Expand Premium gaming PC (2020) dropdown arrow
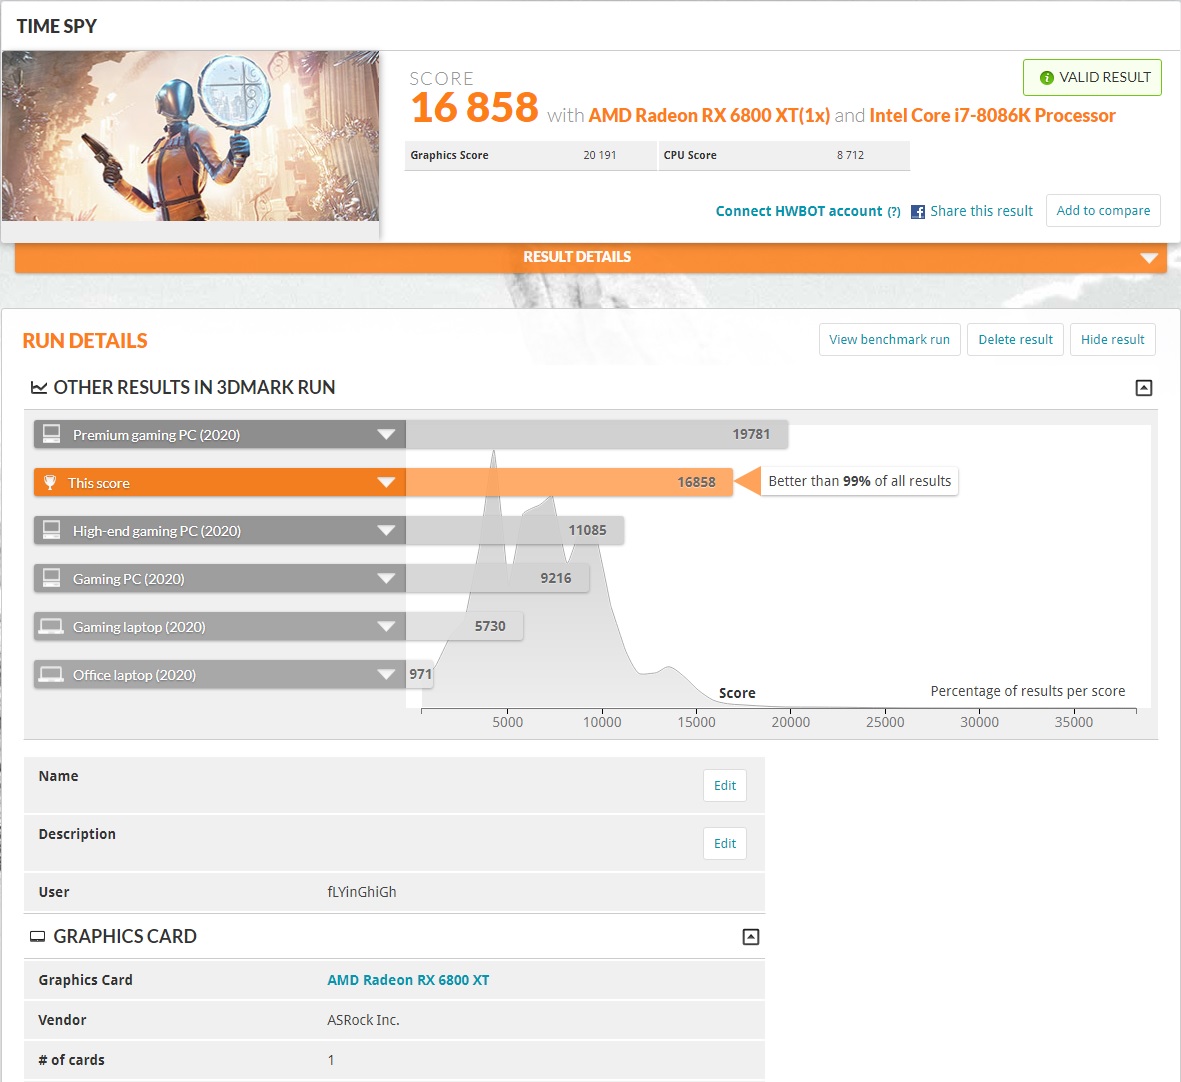Viewport: 1181px width, 1082px height. click(386, 434)
